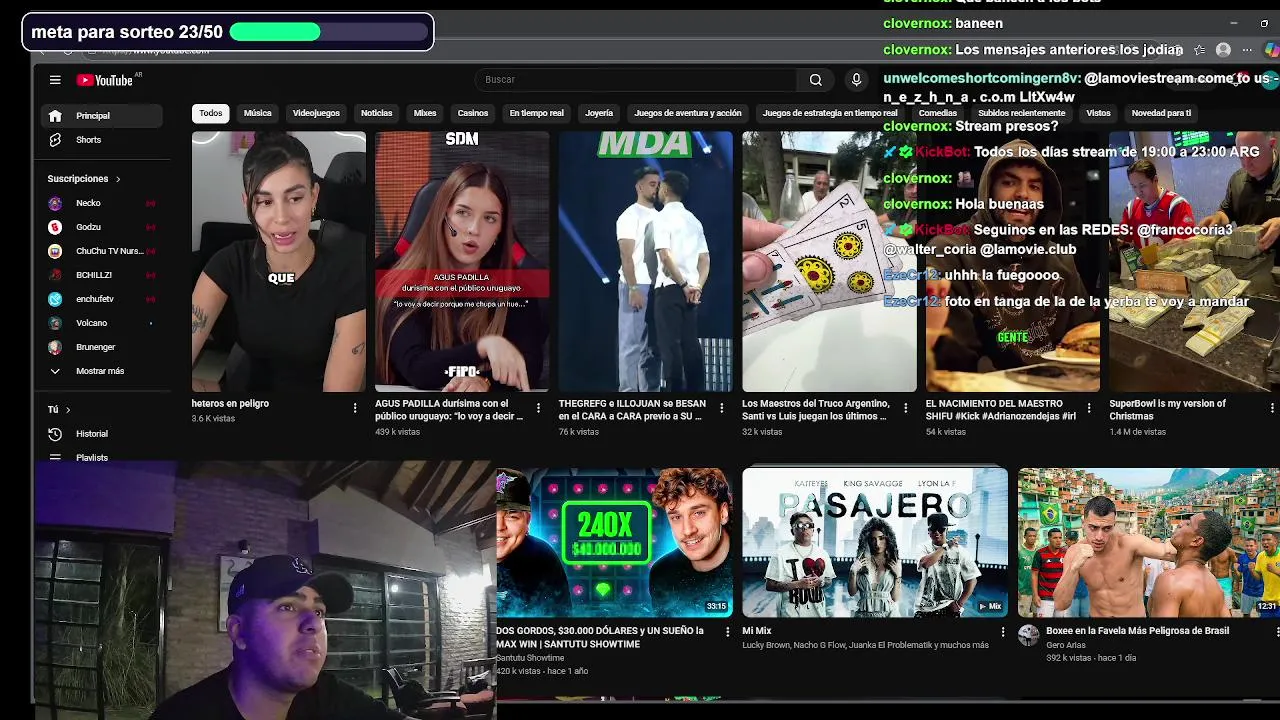Expand the Tú section chevron
This screenshot has width=1280, height=720.
68,410
